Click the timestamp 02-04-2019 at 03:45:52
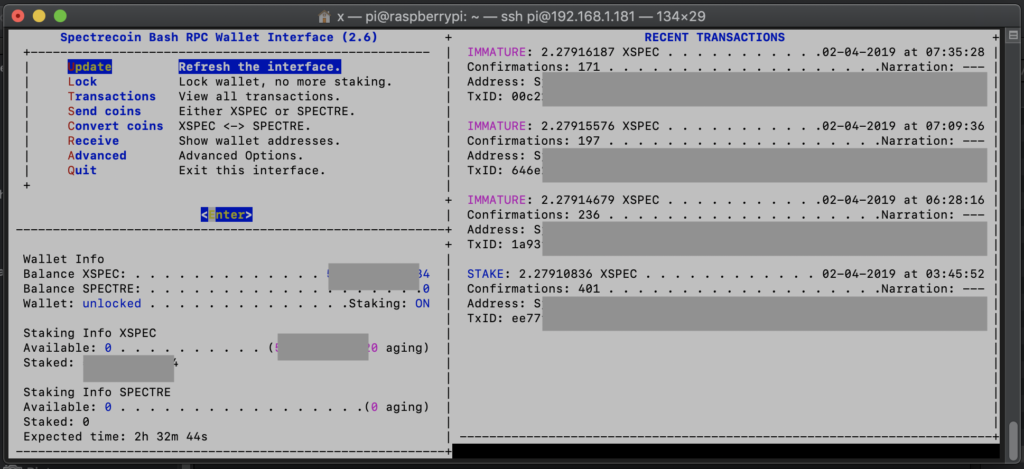This screenshot has height=469, width=1024. pos(903,274)
